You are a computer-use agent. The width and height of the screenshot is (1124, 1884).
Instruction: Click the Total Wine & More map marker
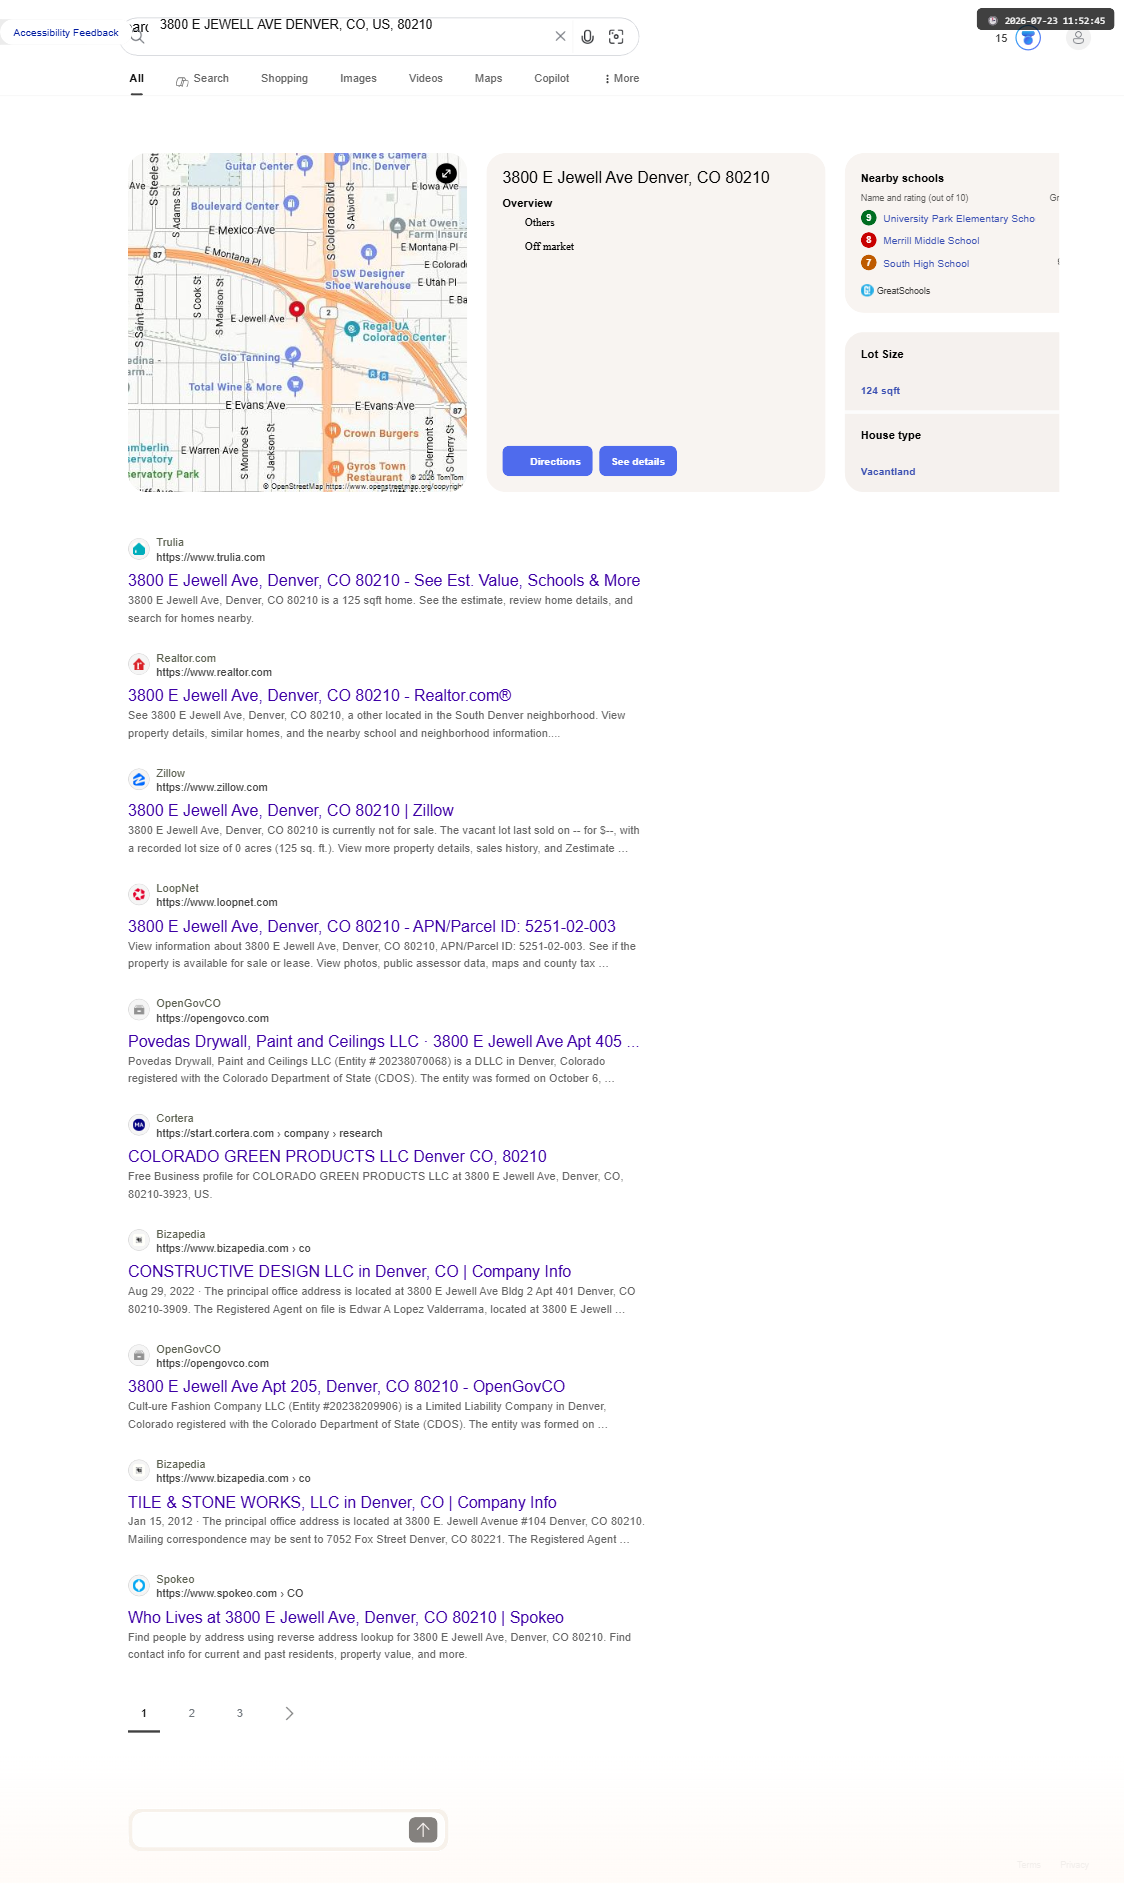coord(295,385)
